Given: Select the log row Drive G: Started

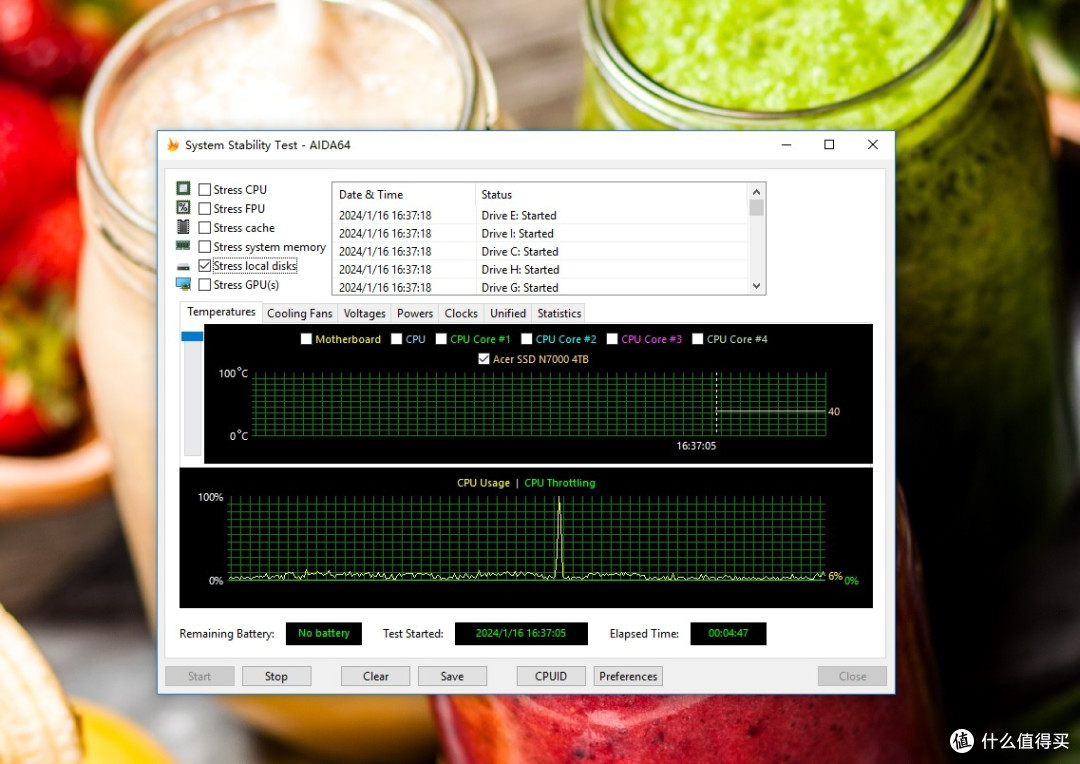Looking at the screenshot, I should [x=541, y=287].
